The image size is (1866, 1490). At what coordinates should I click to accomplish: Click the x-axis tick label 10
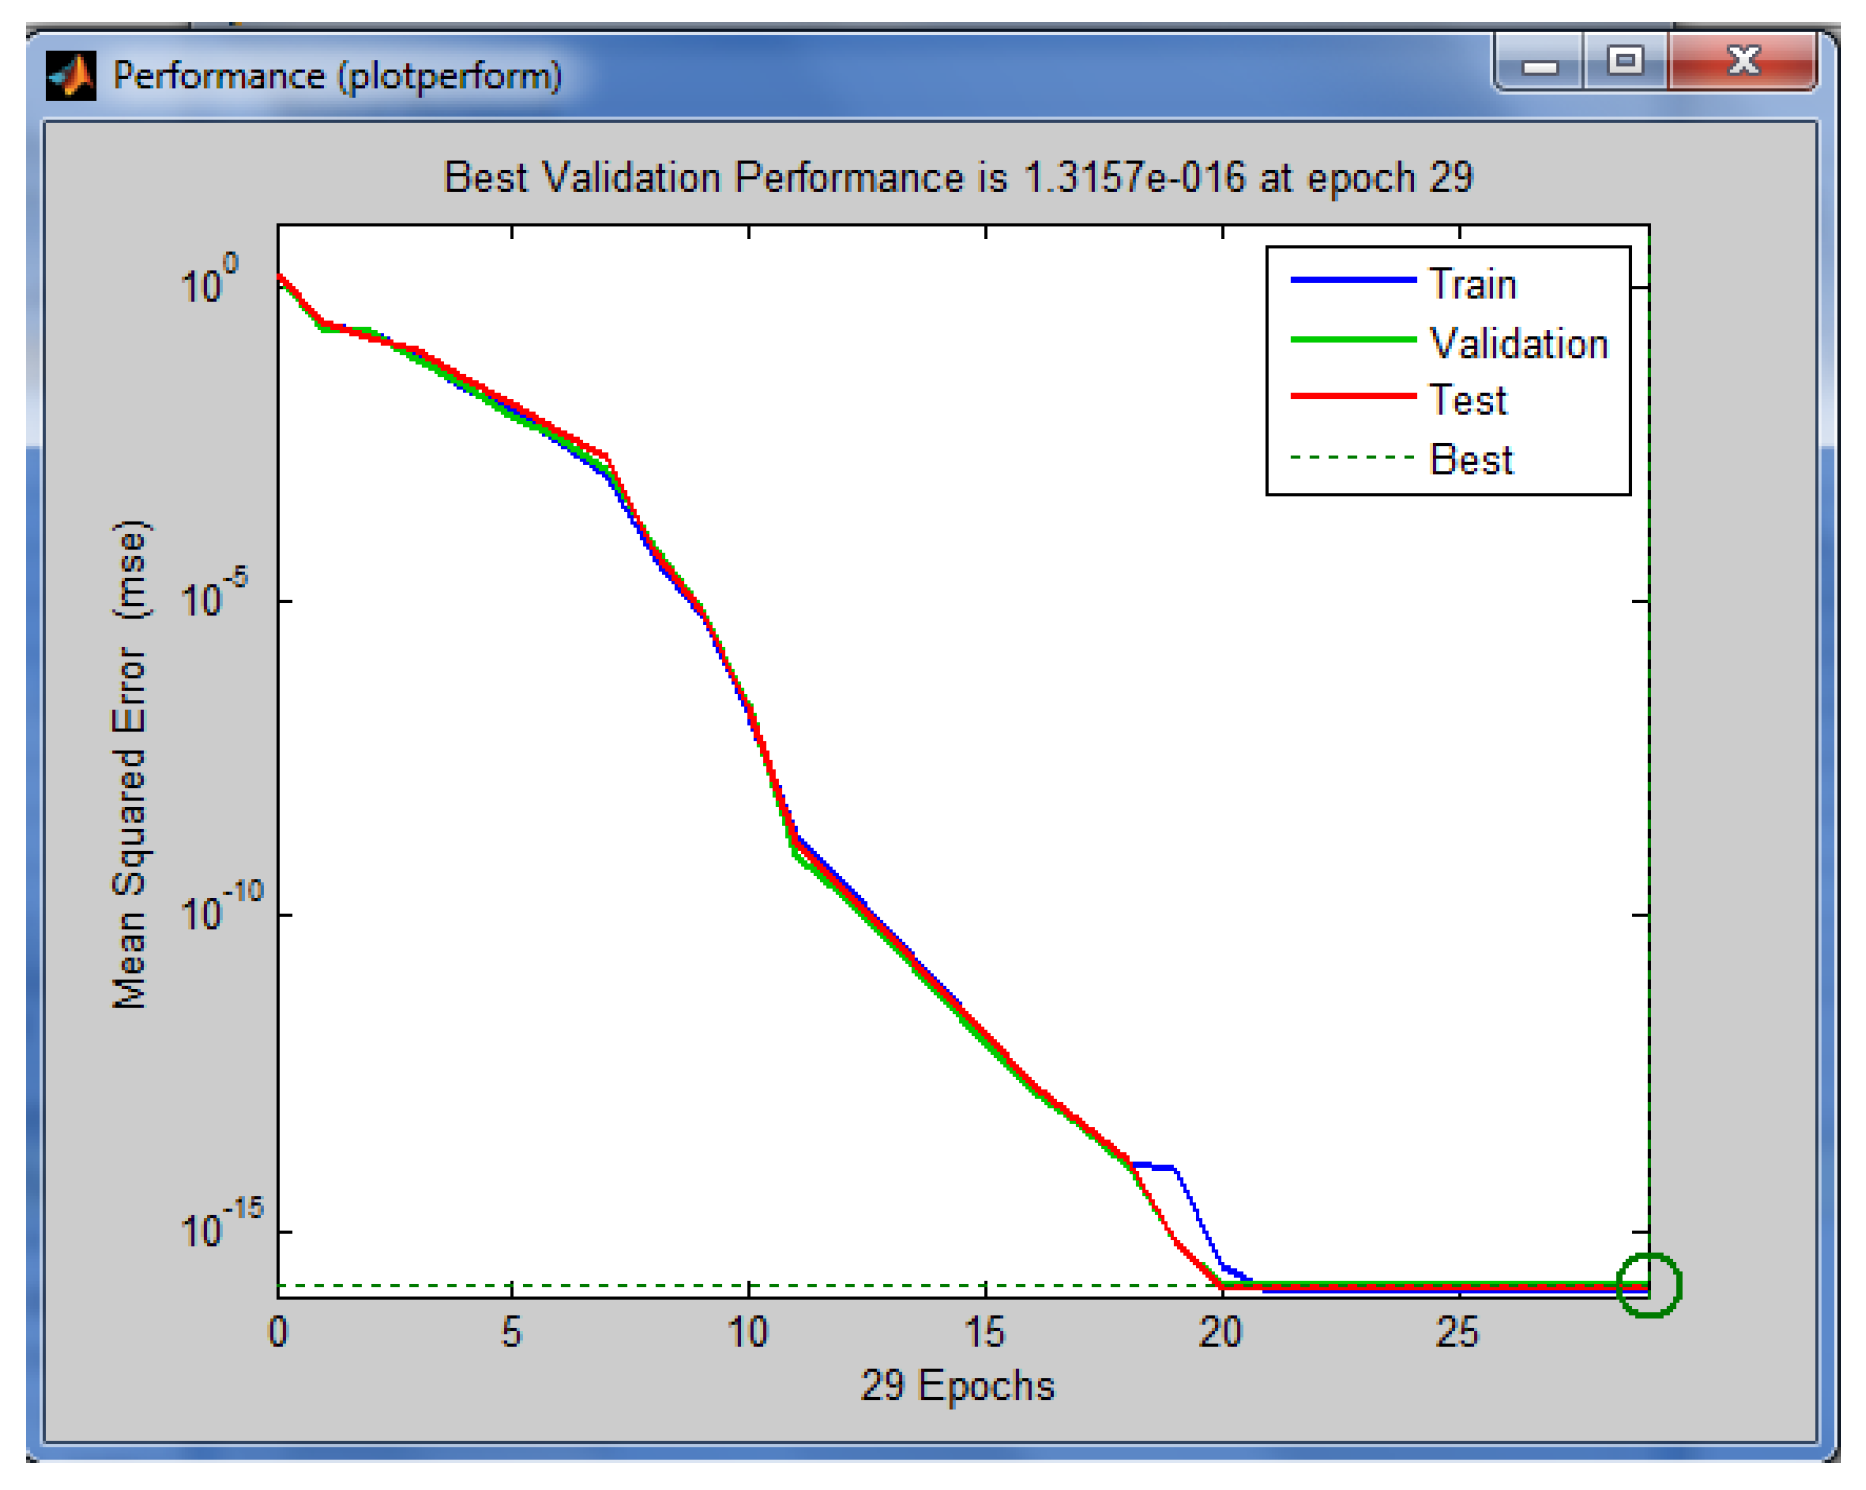click(x=747, y=1332)
